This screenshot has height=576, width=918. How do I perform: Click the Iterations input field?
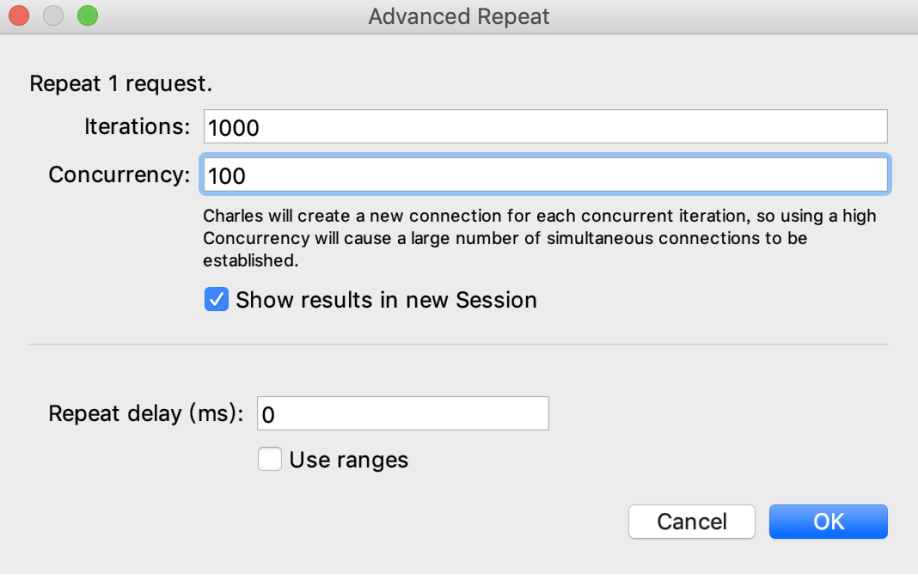(x=545, y=126)
